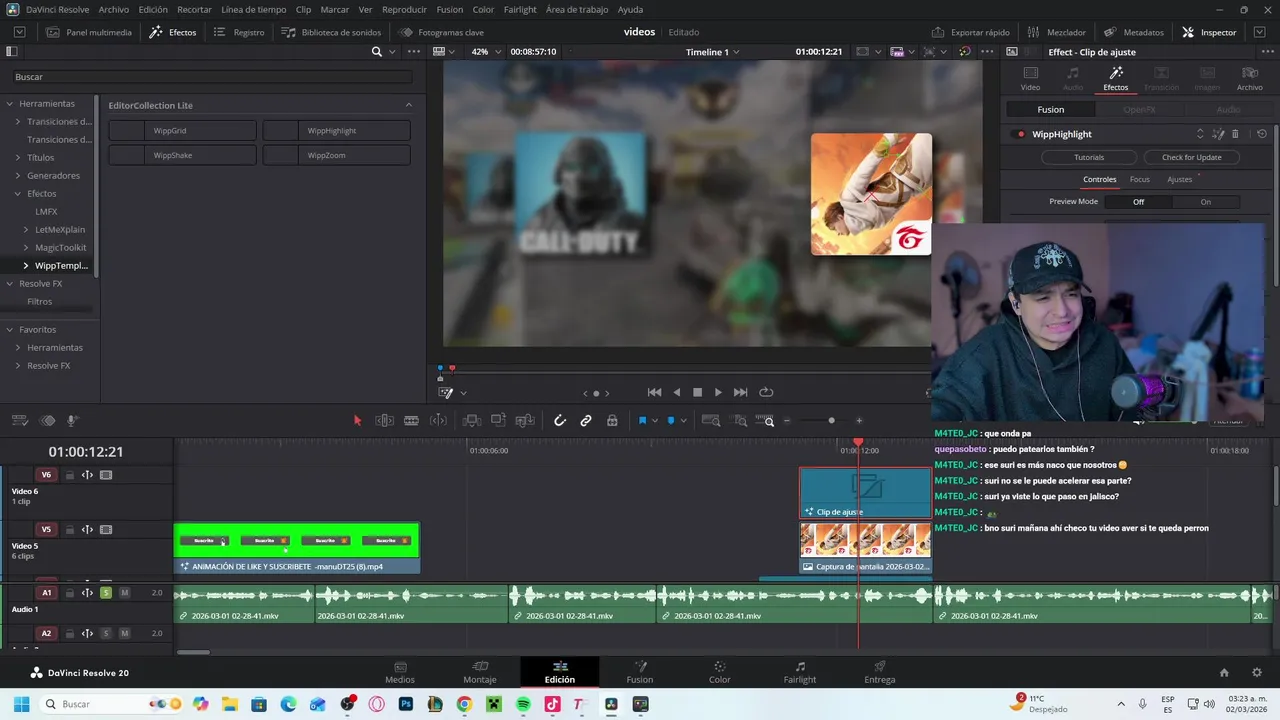Choose the WippZoom effect
The height and width of the screenshot is (720, 1280).
pyautogui.click(x=336, y=156)
